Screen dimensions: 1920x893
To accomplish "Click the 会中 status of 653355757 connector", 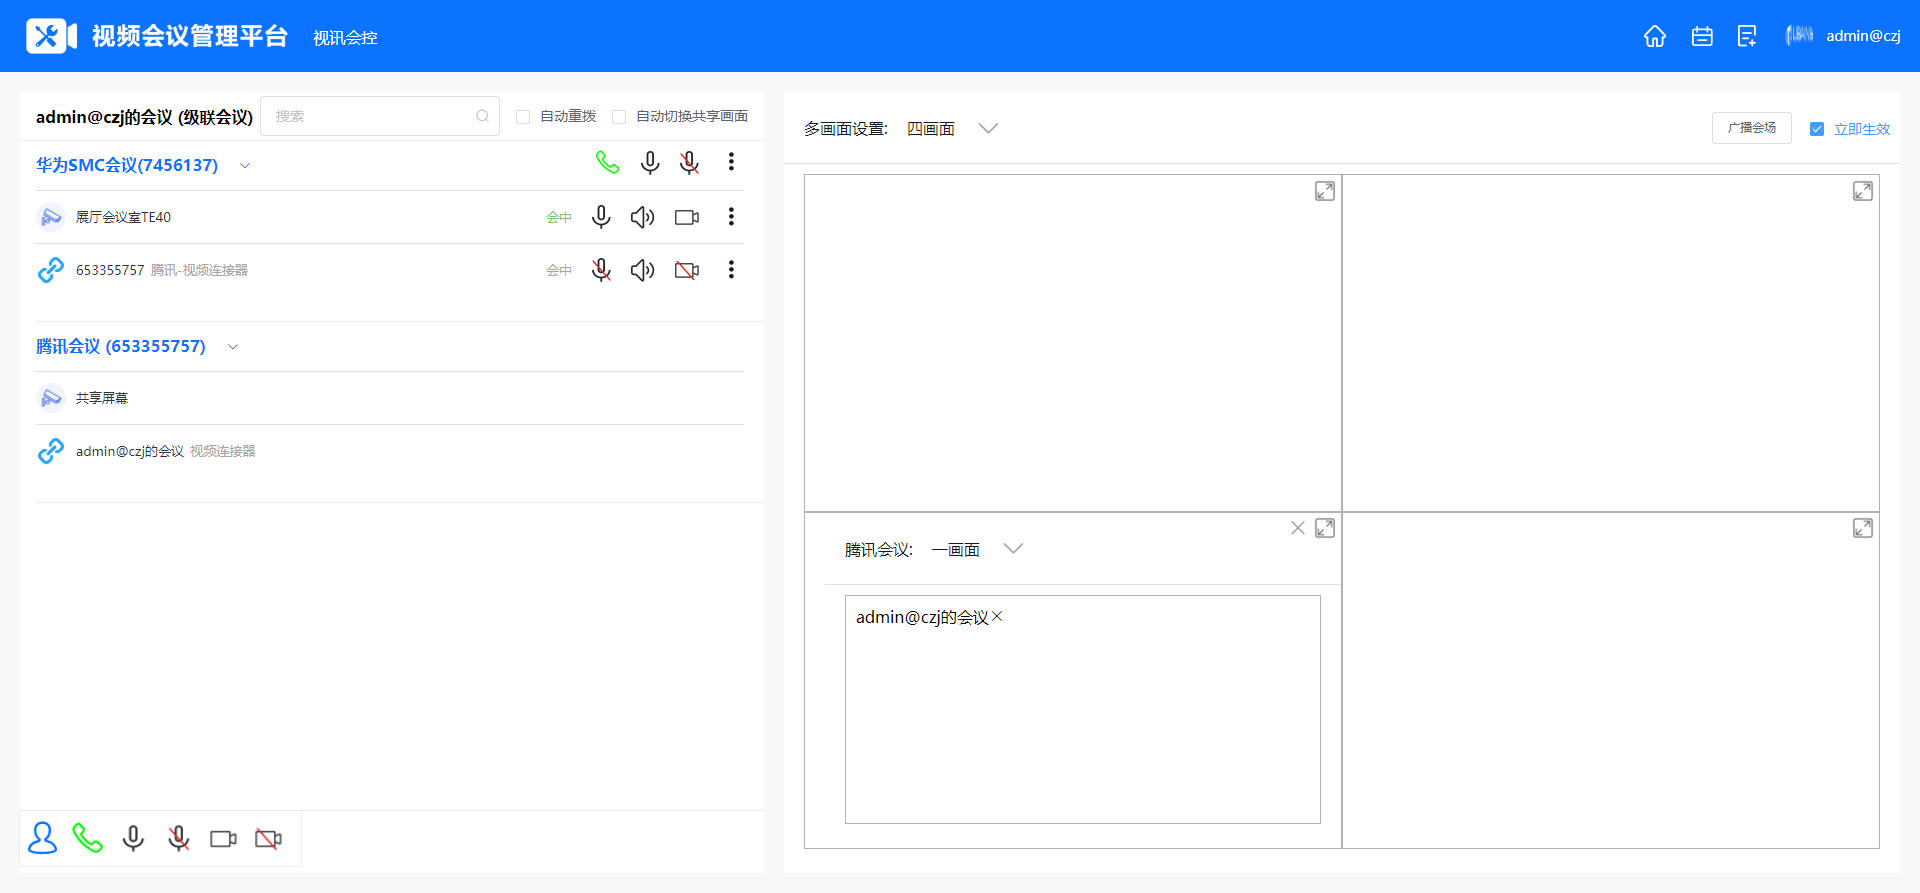I will point(559,270).
